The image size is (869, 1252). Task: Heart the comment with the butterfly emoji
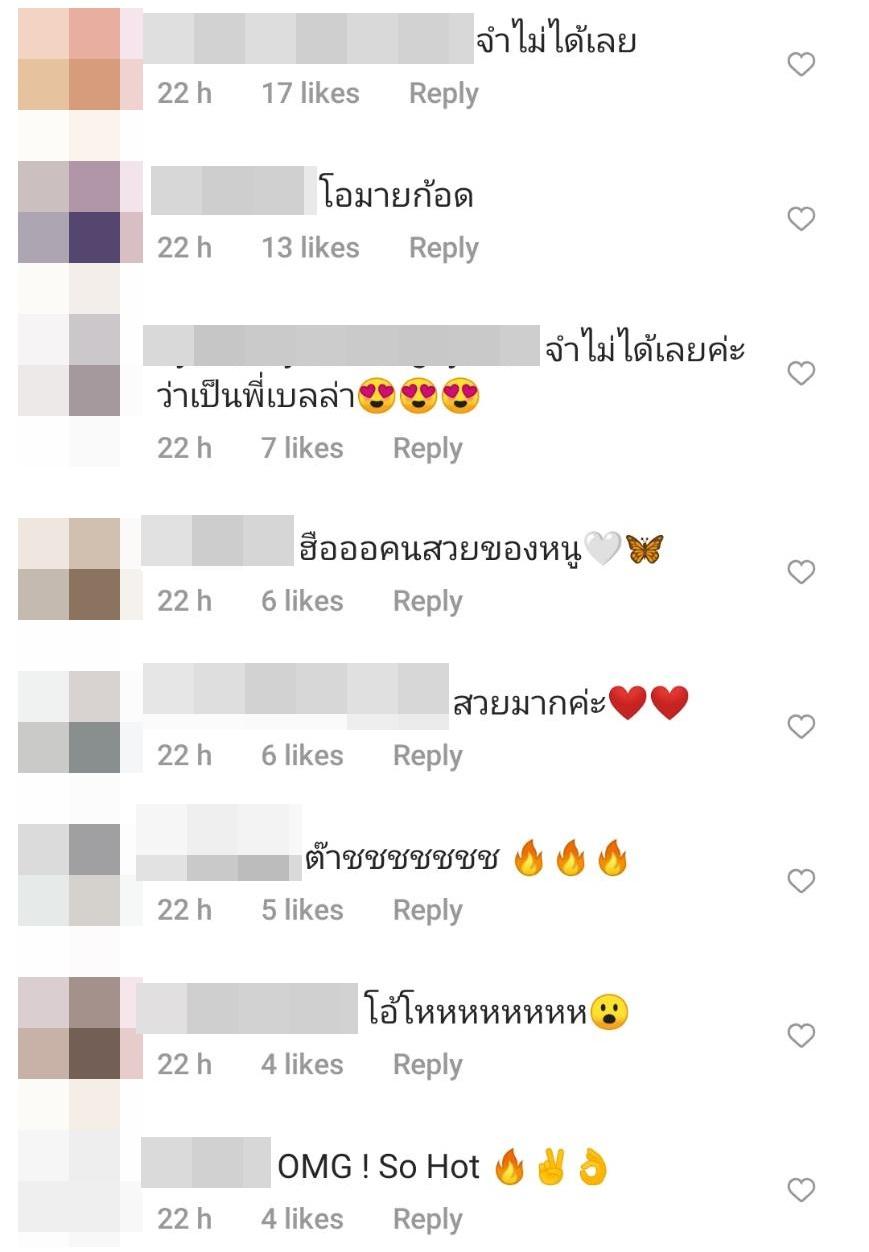click(801, 572)
